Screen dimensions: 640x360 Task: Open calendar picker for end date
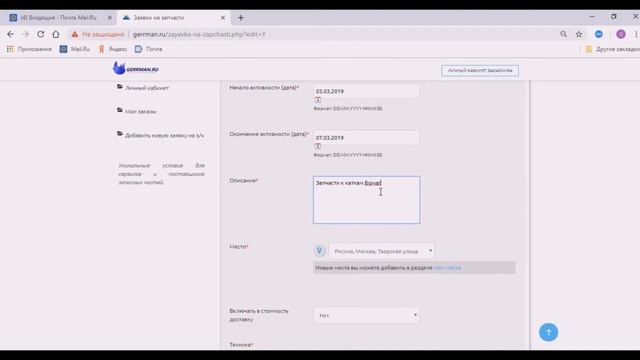tap(318, 146)
